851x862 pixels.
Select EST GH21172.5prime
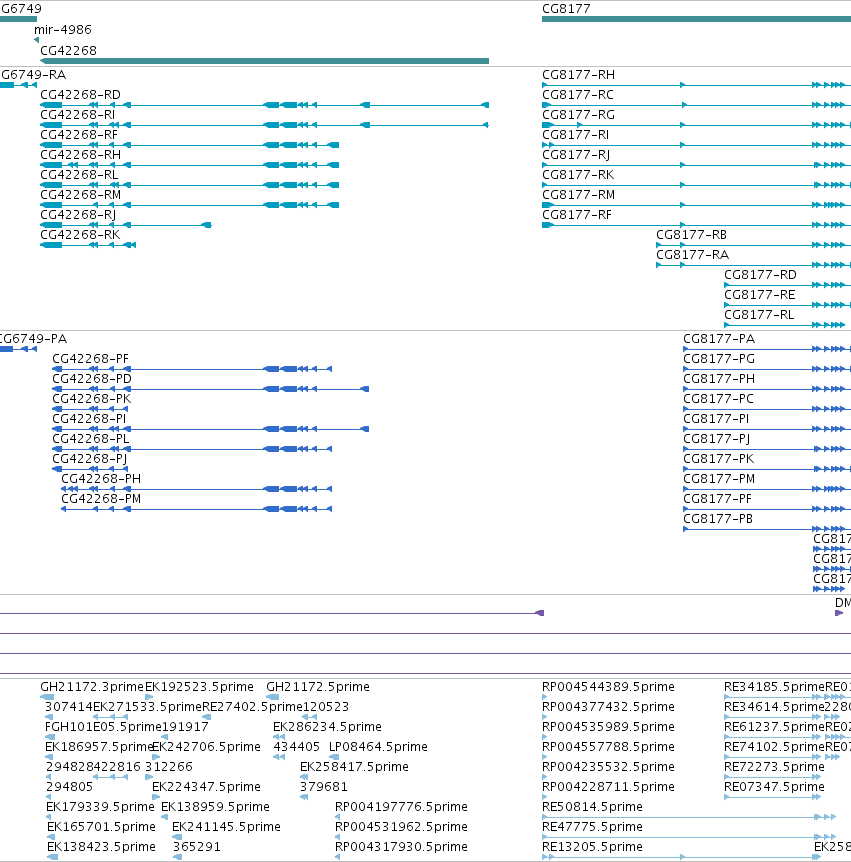[x=318, y=687]
